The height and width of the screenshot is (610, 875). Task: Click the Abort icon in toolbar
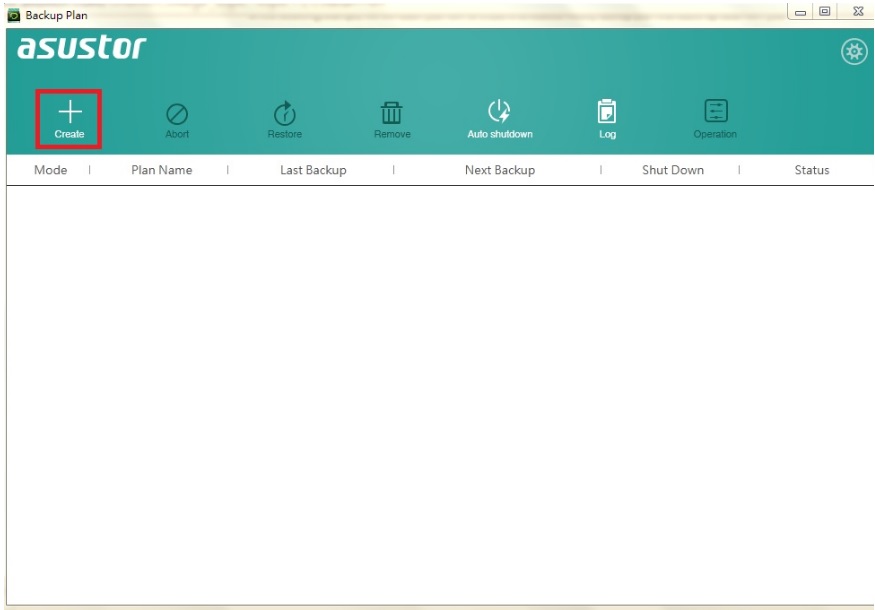[x=177, y=120]
